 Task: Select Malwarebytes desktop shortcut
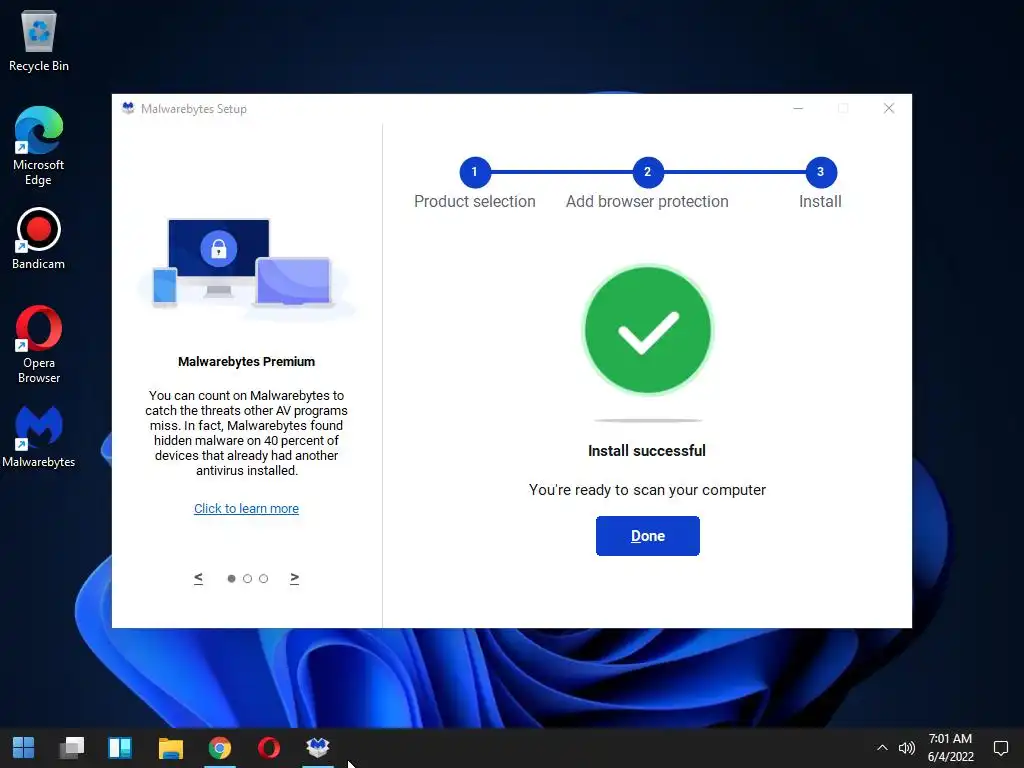pyautogui.click(x=39, y=436)
